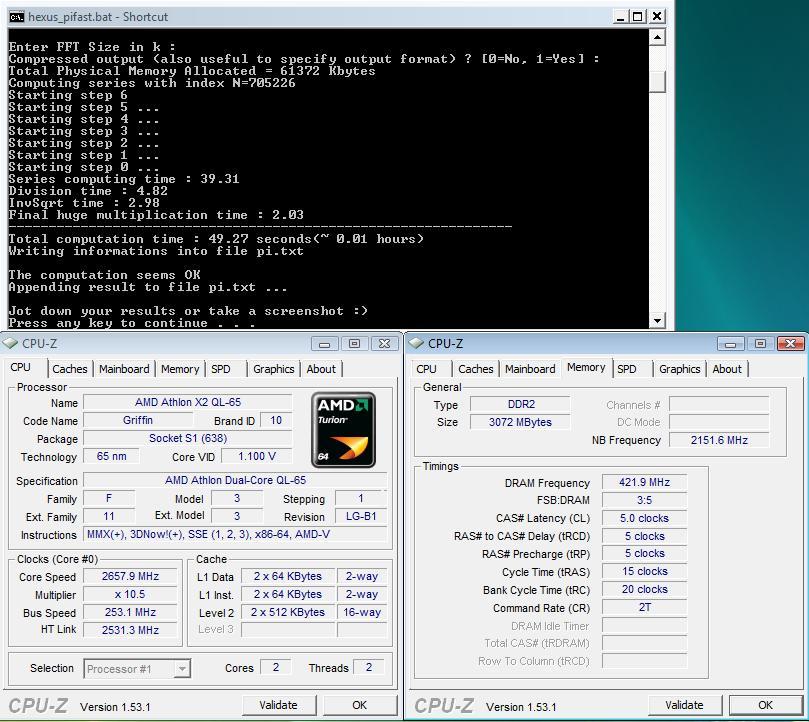Open Graphics tab in right CPU-Z
Screen dimensions: 809x722
tap(679, 369)
